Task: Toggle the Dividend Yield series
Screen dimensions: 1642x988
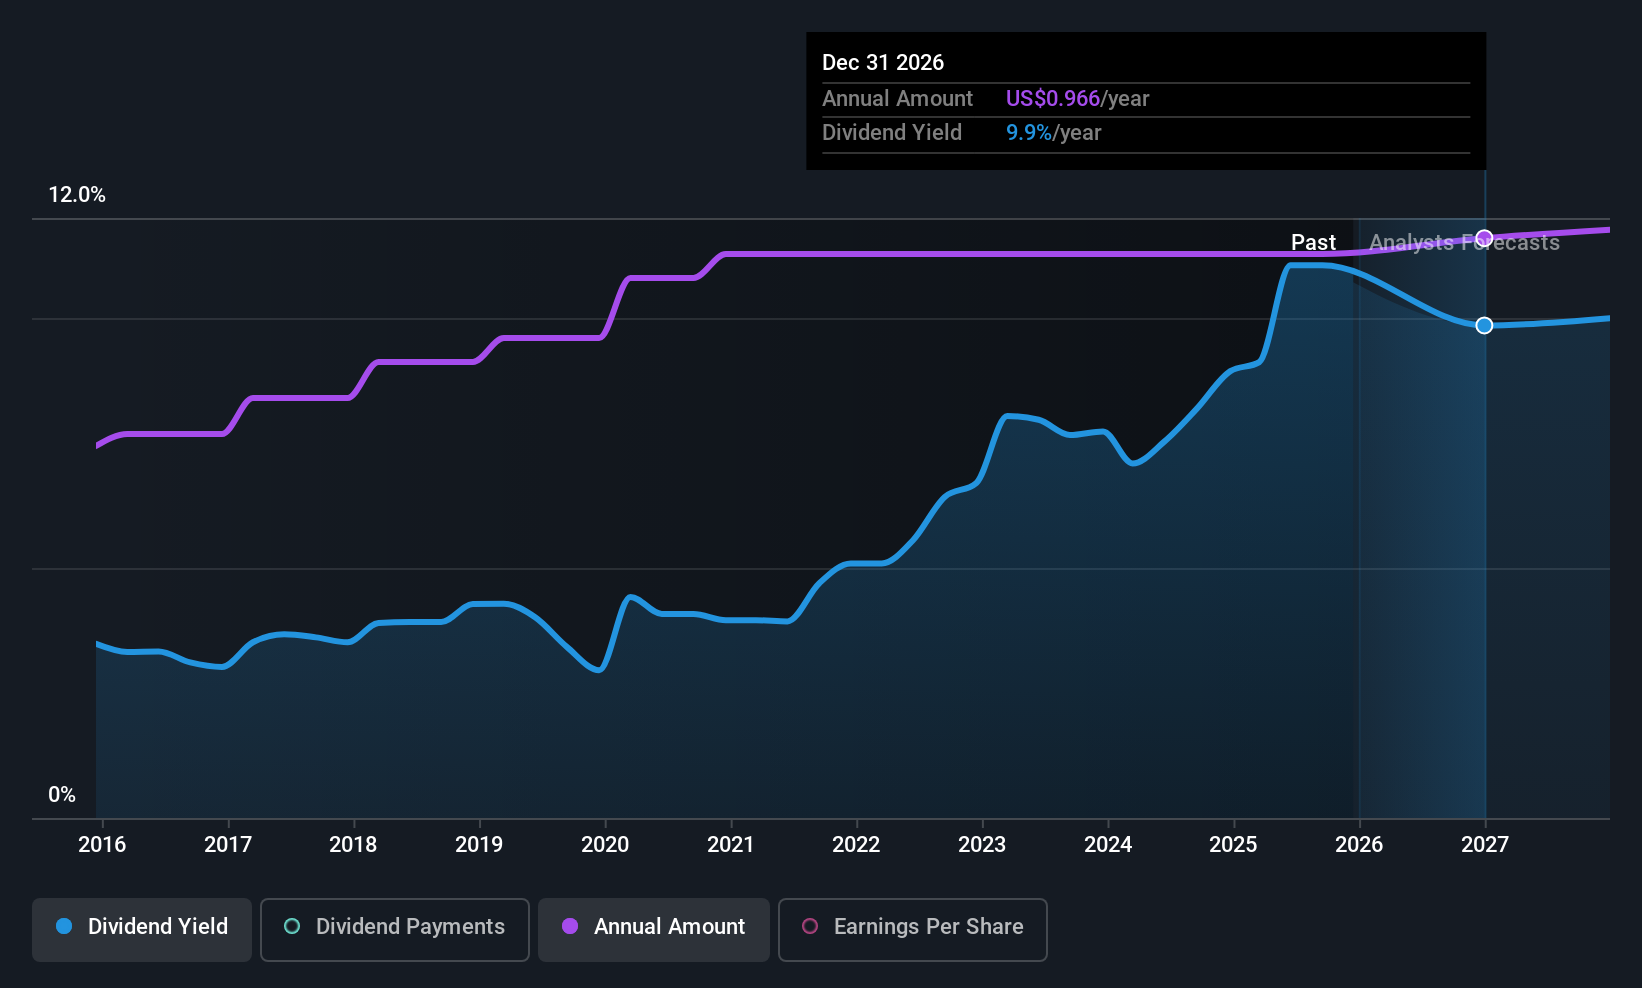Action: 142,929
